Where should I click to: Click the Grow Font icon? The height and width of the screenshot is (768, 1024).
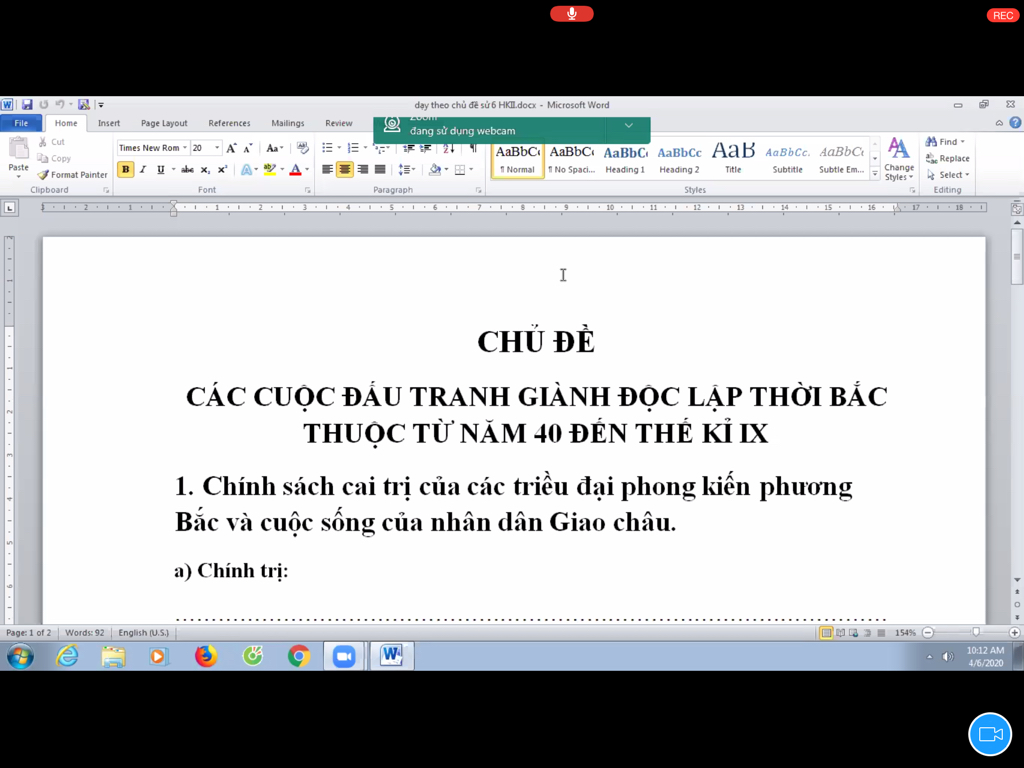(x=231, y=148)
